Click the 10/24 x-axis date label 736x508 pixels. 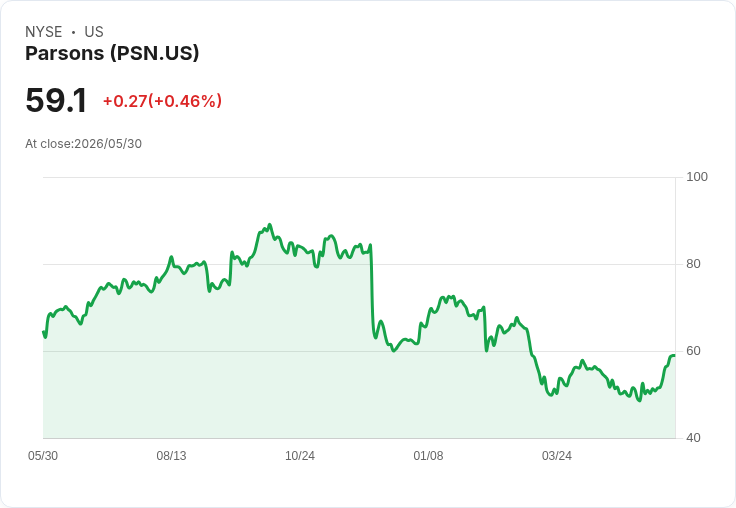tap(300, 455)
